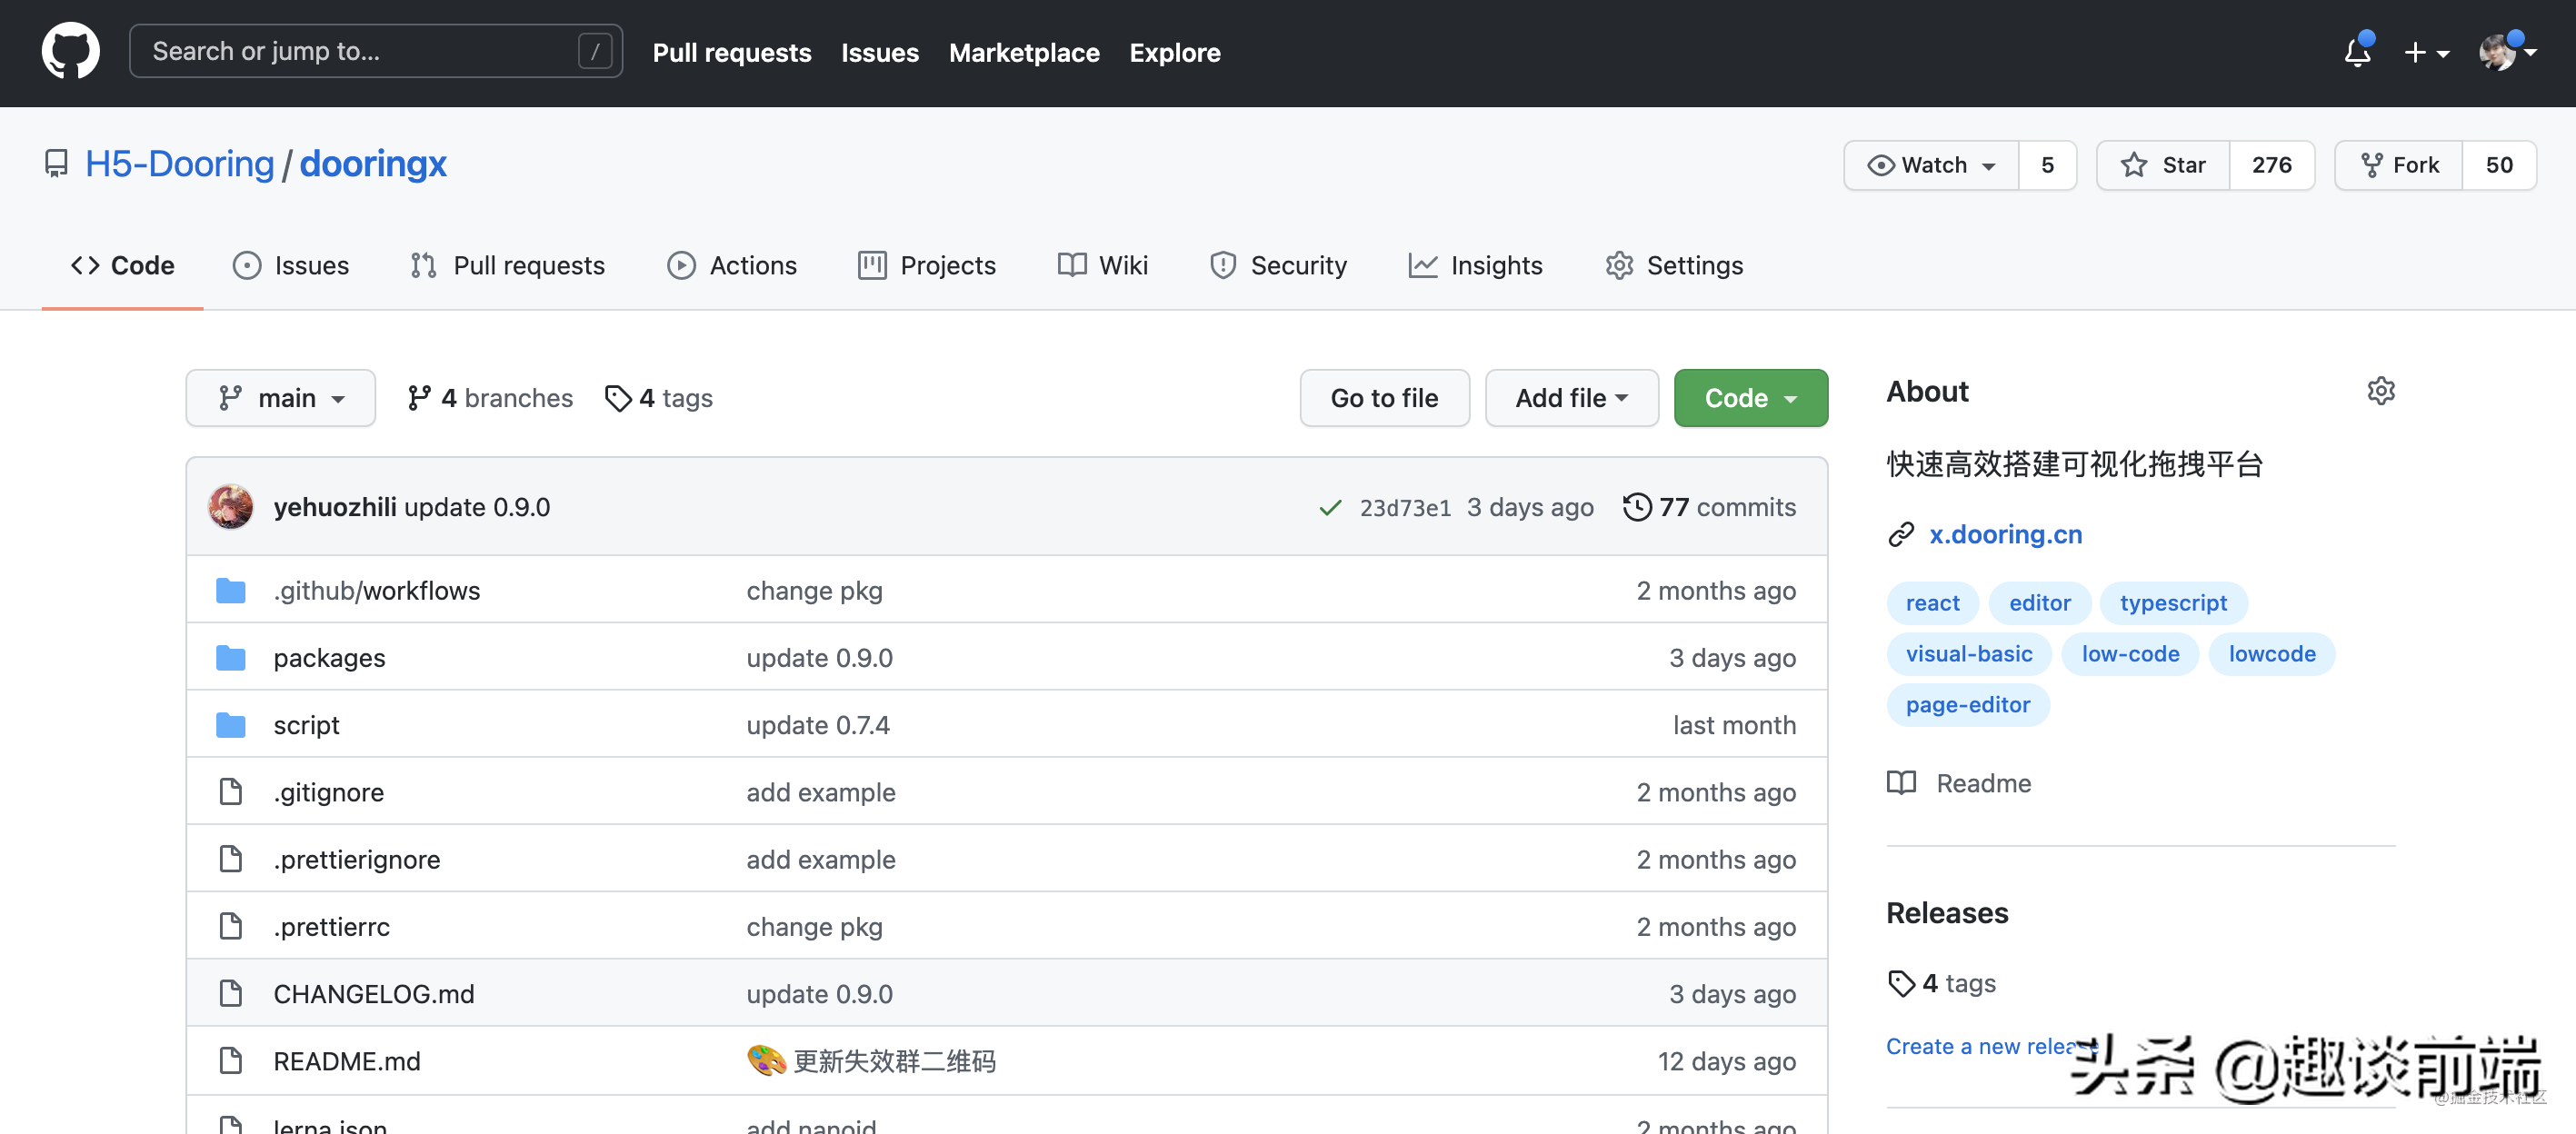2576x1134 pixels.
Task: Switch to the Issues tab
Action: [x=291, y=265]
